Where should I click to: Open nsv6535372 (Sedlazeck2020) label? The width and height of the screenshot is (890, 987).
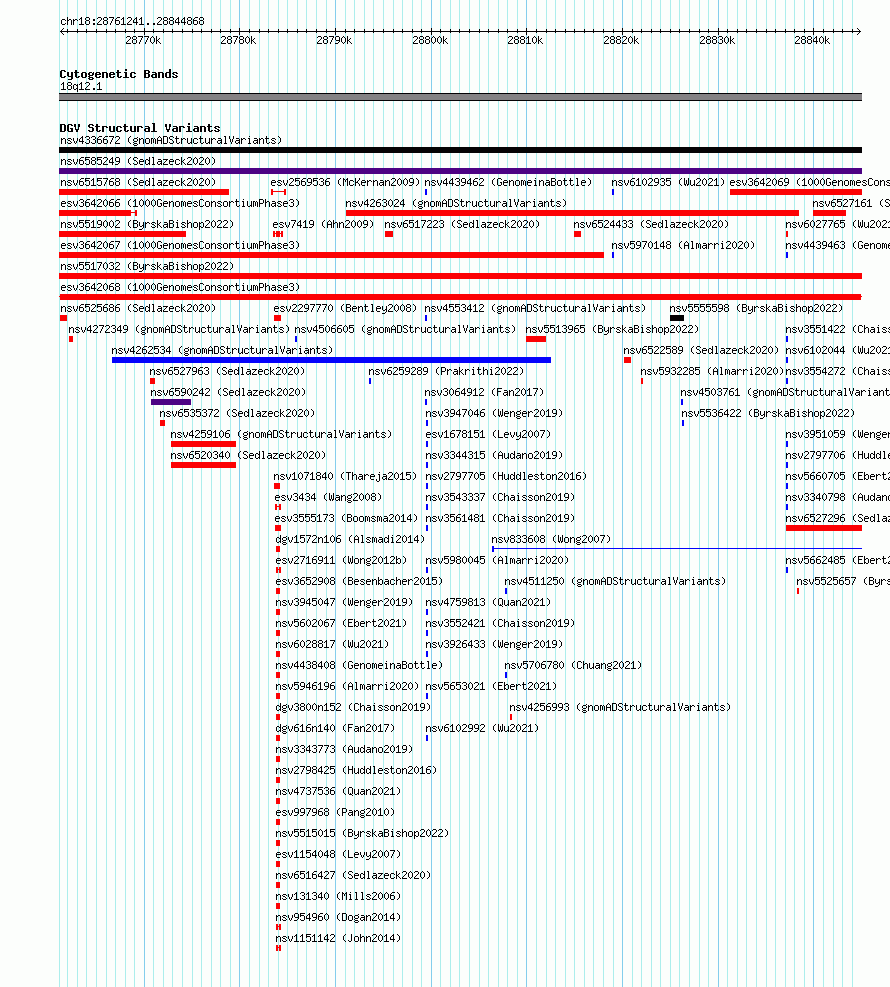coord(237,414)
